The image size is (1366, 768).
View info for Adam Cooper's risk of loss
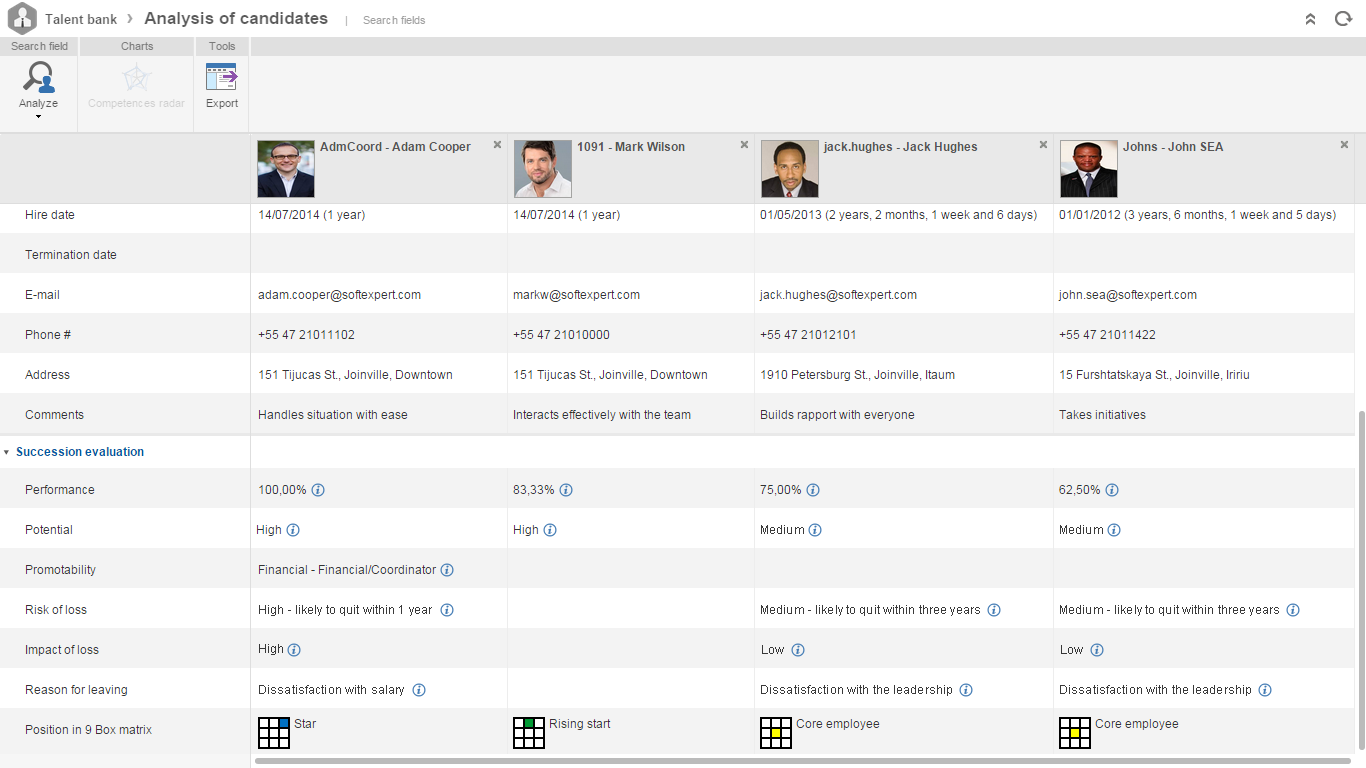coord(447,609)
